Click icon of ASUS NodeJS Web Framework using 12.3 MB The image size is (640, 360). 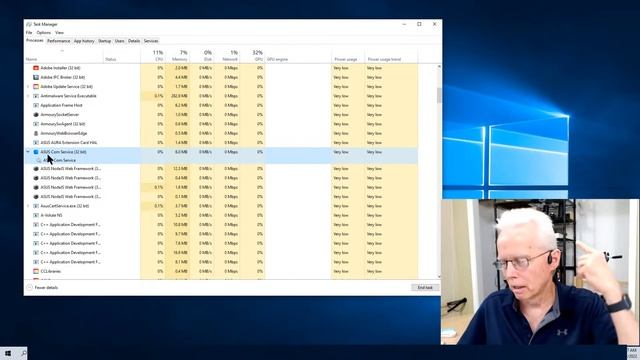click(x=36, y=169)
